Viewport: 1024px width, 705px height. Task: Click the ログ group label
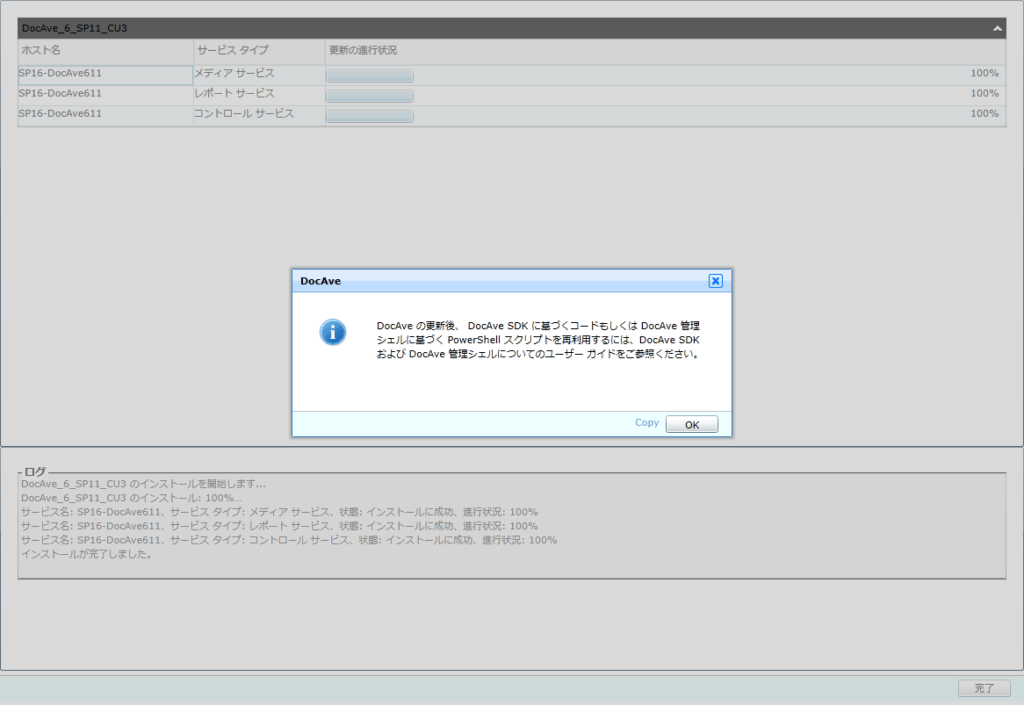(x=35, y=471)
